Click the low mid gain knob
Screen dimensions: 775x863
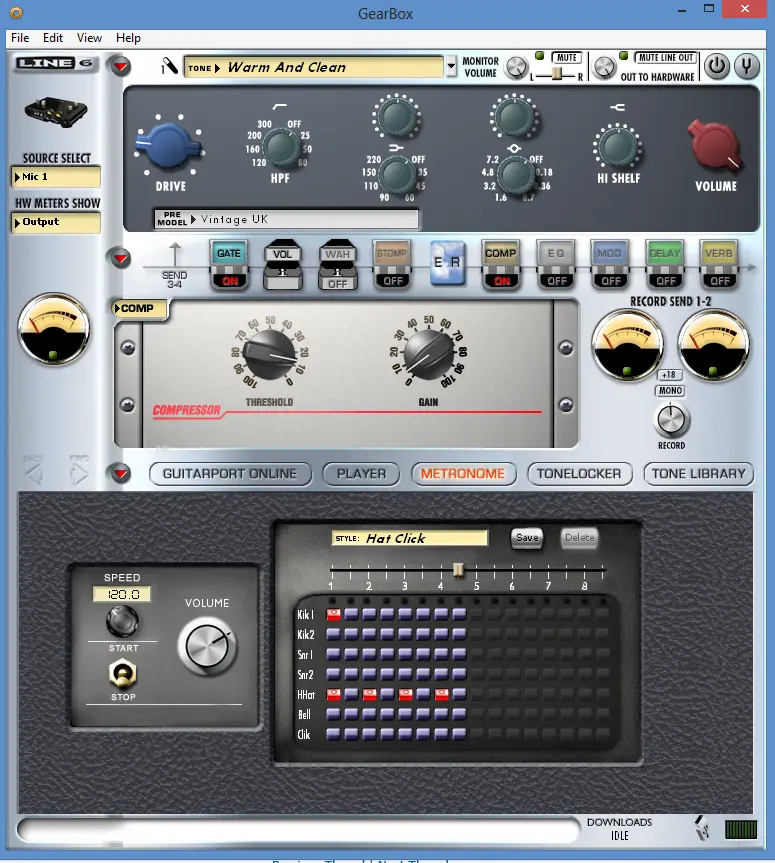[396, 117]
